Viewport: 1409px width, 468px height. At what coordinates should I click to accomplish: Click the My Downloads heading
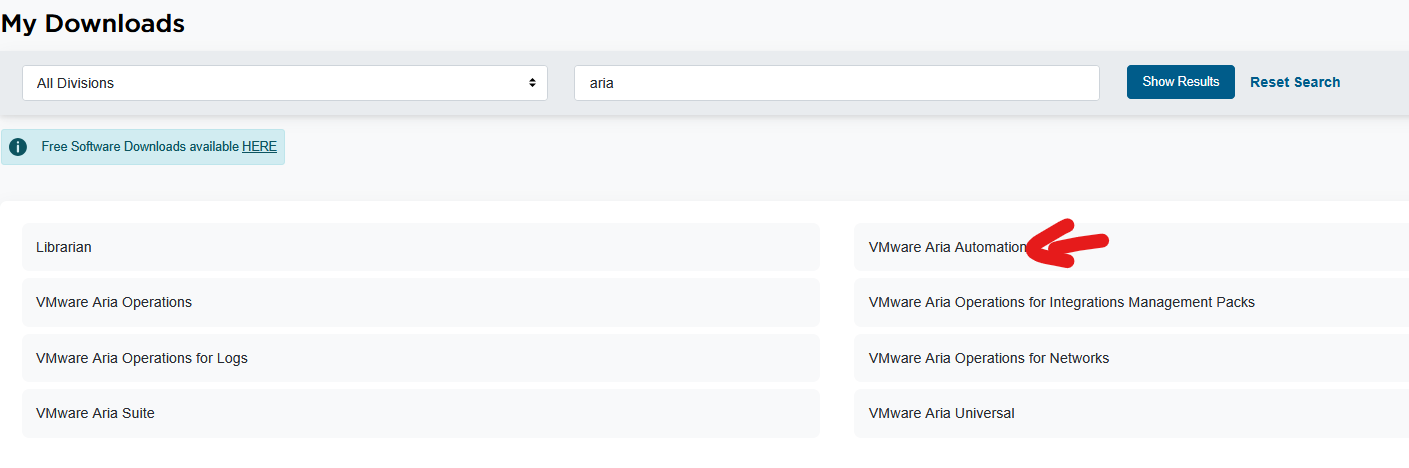[93, 23]
